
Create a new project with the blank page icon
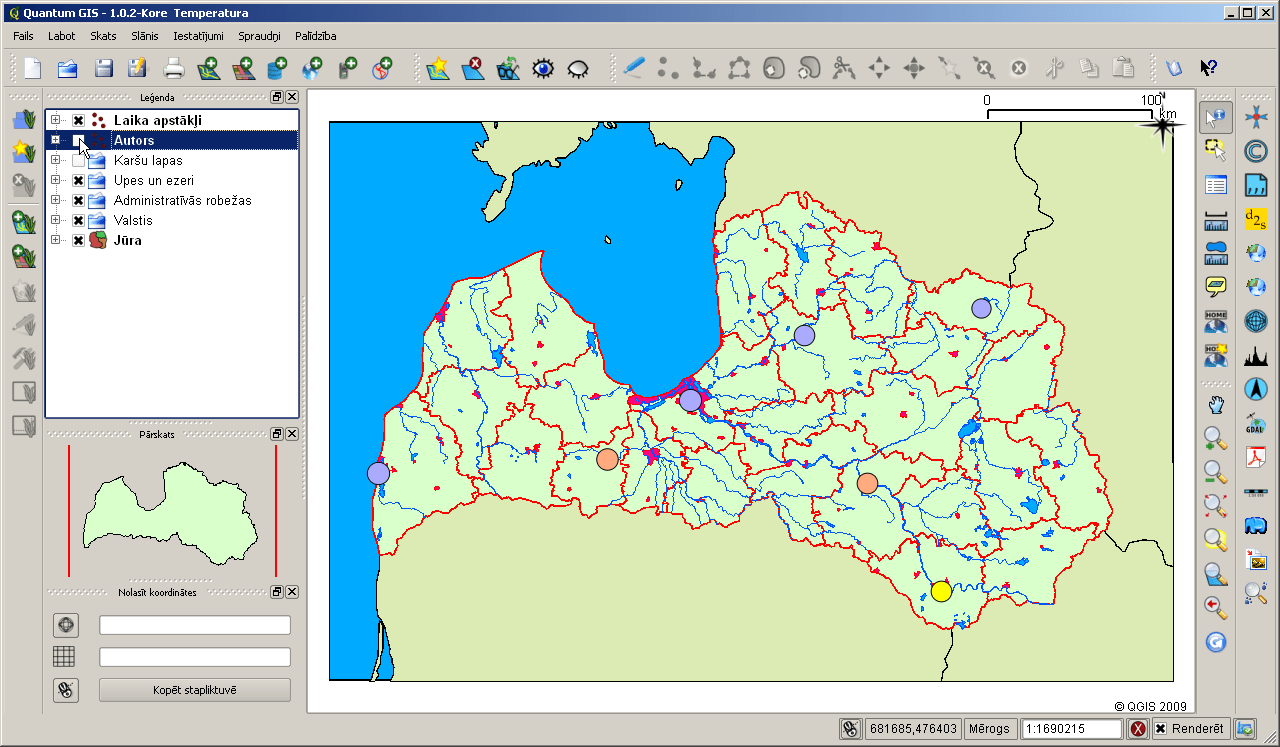point(33,68)
